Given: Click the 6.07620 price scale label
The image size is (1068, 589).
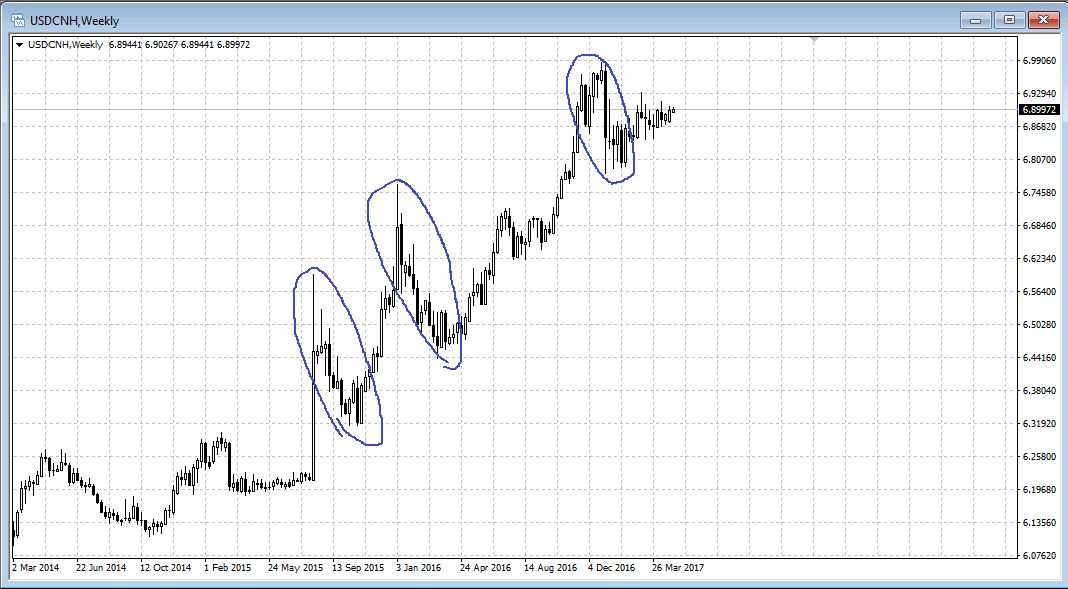Looking at the screenshot, I should click(1039, 556).
